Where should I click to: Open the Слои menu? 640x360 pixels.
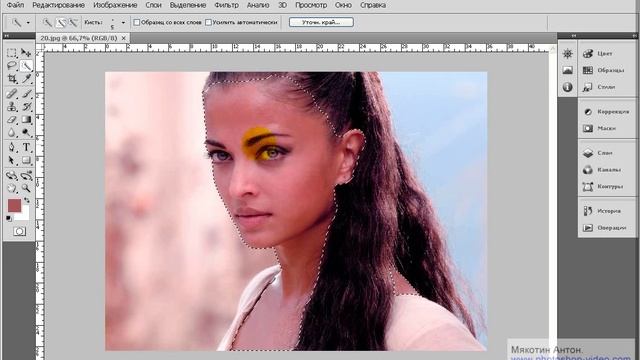(153, 5)
